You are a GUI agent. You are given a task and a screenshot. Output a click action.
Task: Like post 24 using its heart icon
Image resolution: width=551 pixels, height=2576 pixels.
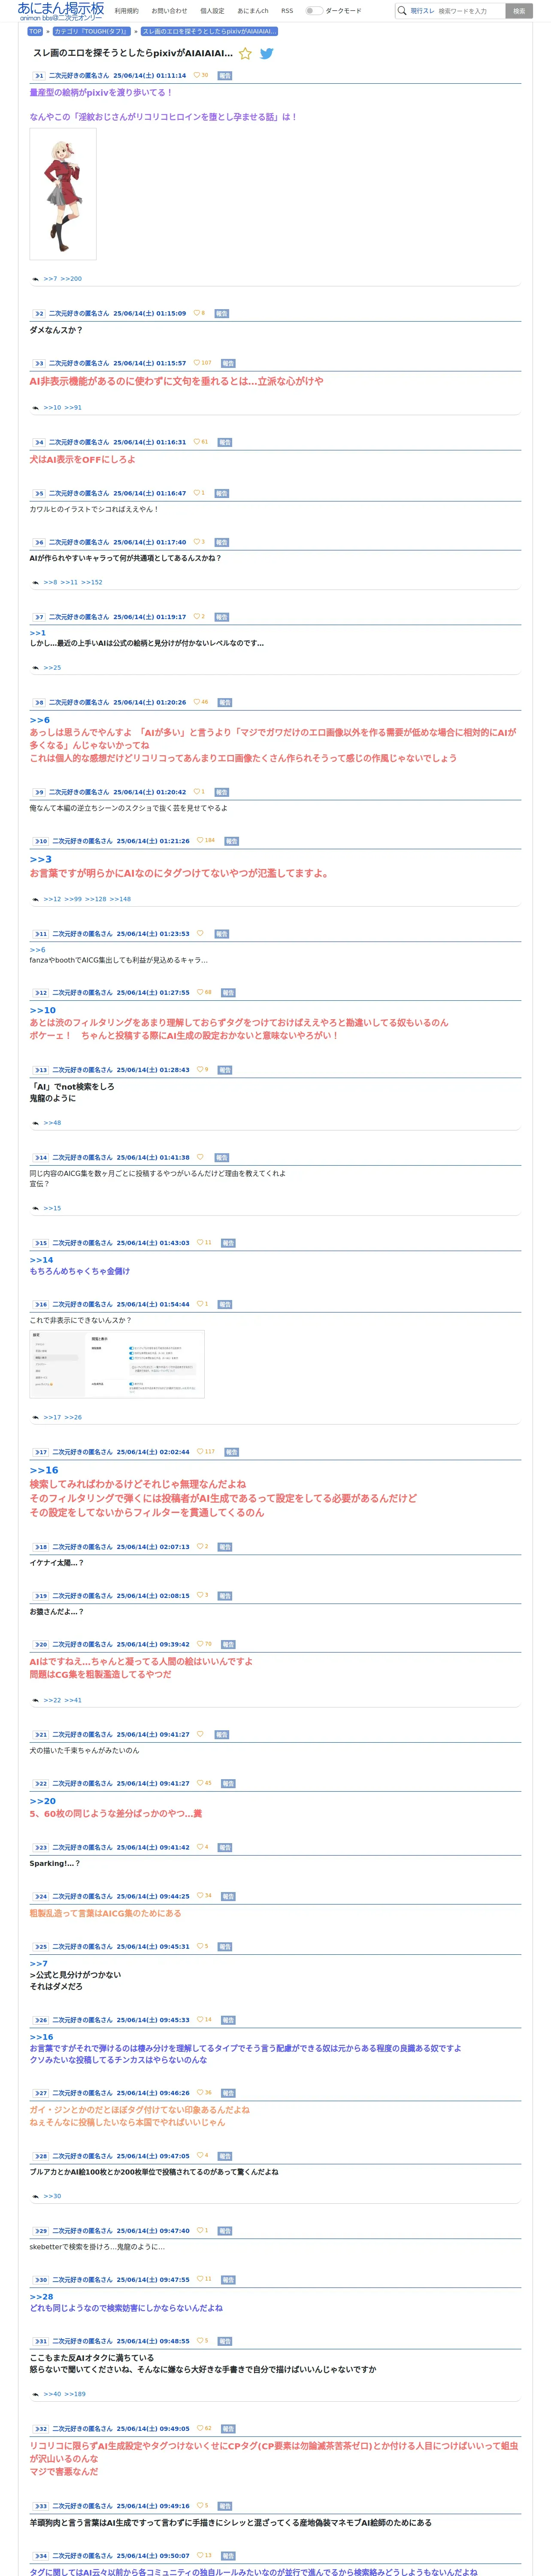pos(200,1896)
